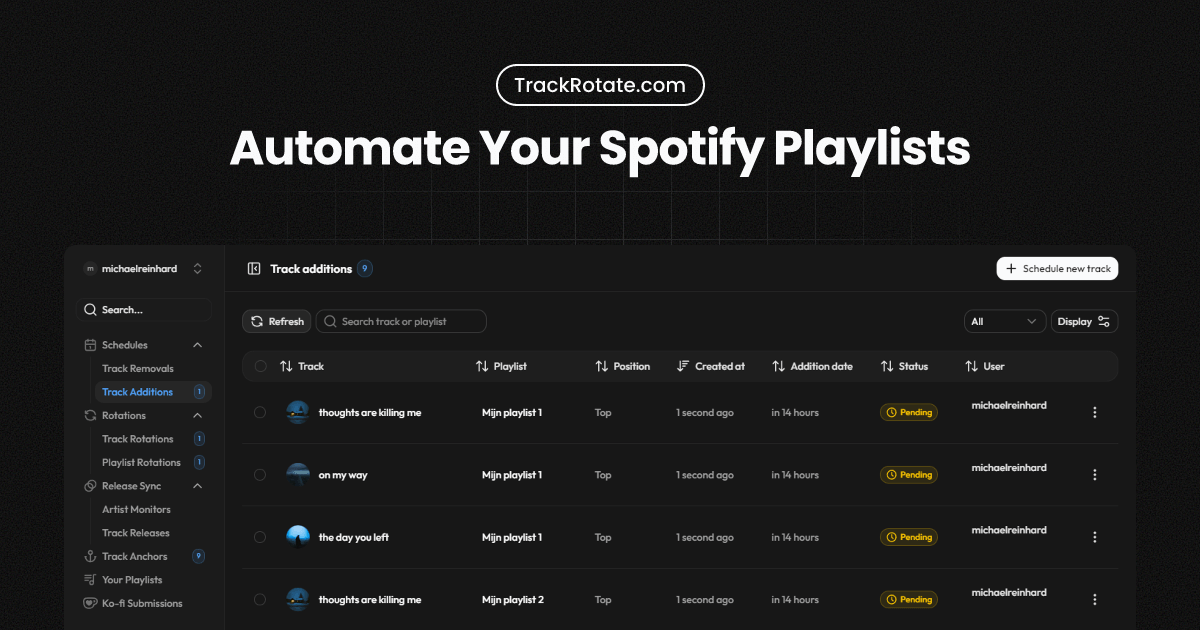Click the Ko-fi Submissions icon
This screenshot has width=1200, height=630.
pyautogui.click(x=91, y=603)
